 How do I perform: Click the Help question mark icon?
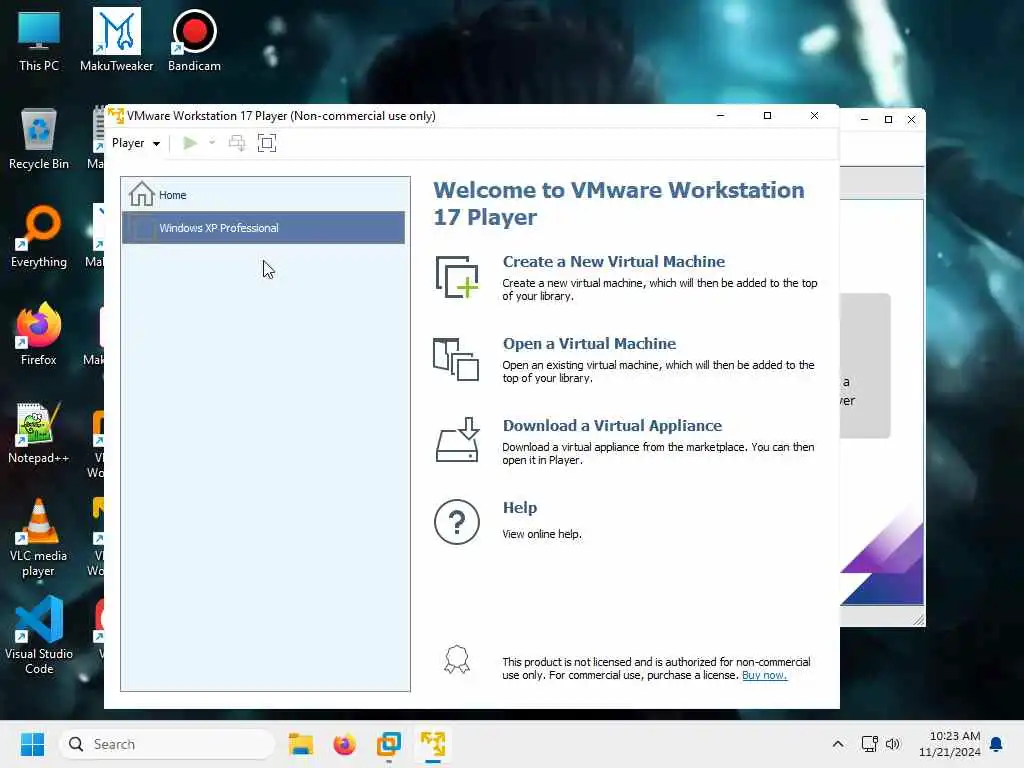(x=456, y=522)
